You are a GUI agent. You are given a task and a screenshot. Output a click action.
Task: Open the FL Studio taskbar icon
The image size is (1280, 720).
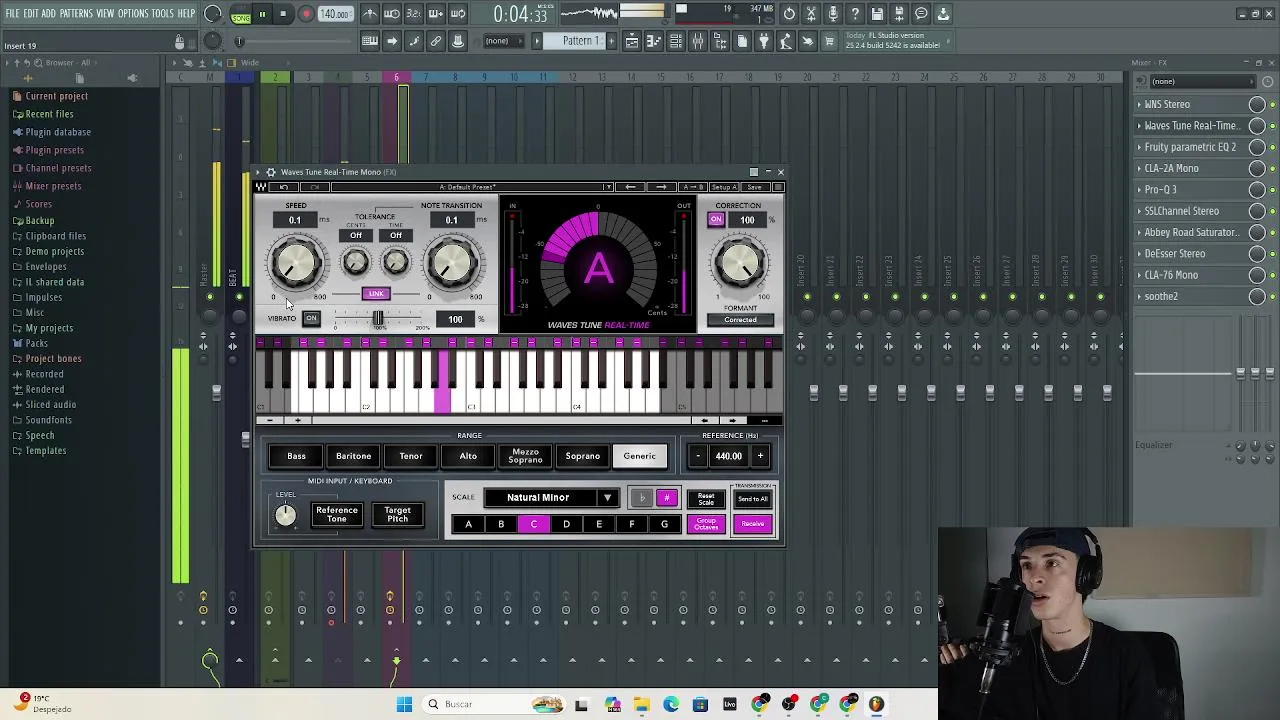pyautogui.click(x=877, y=704)
